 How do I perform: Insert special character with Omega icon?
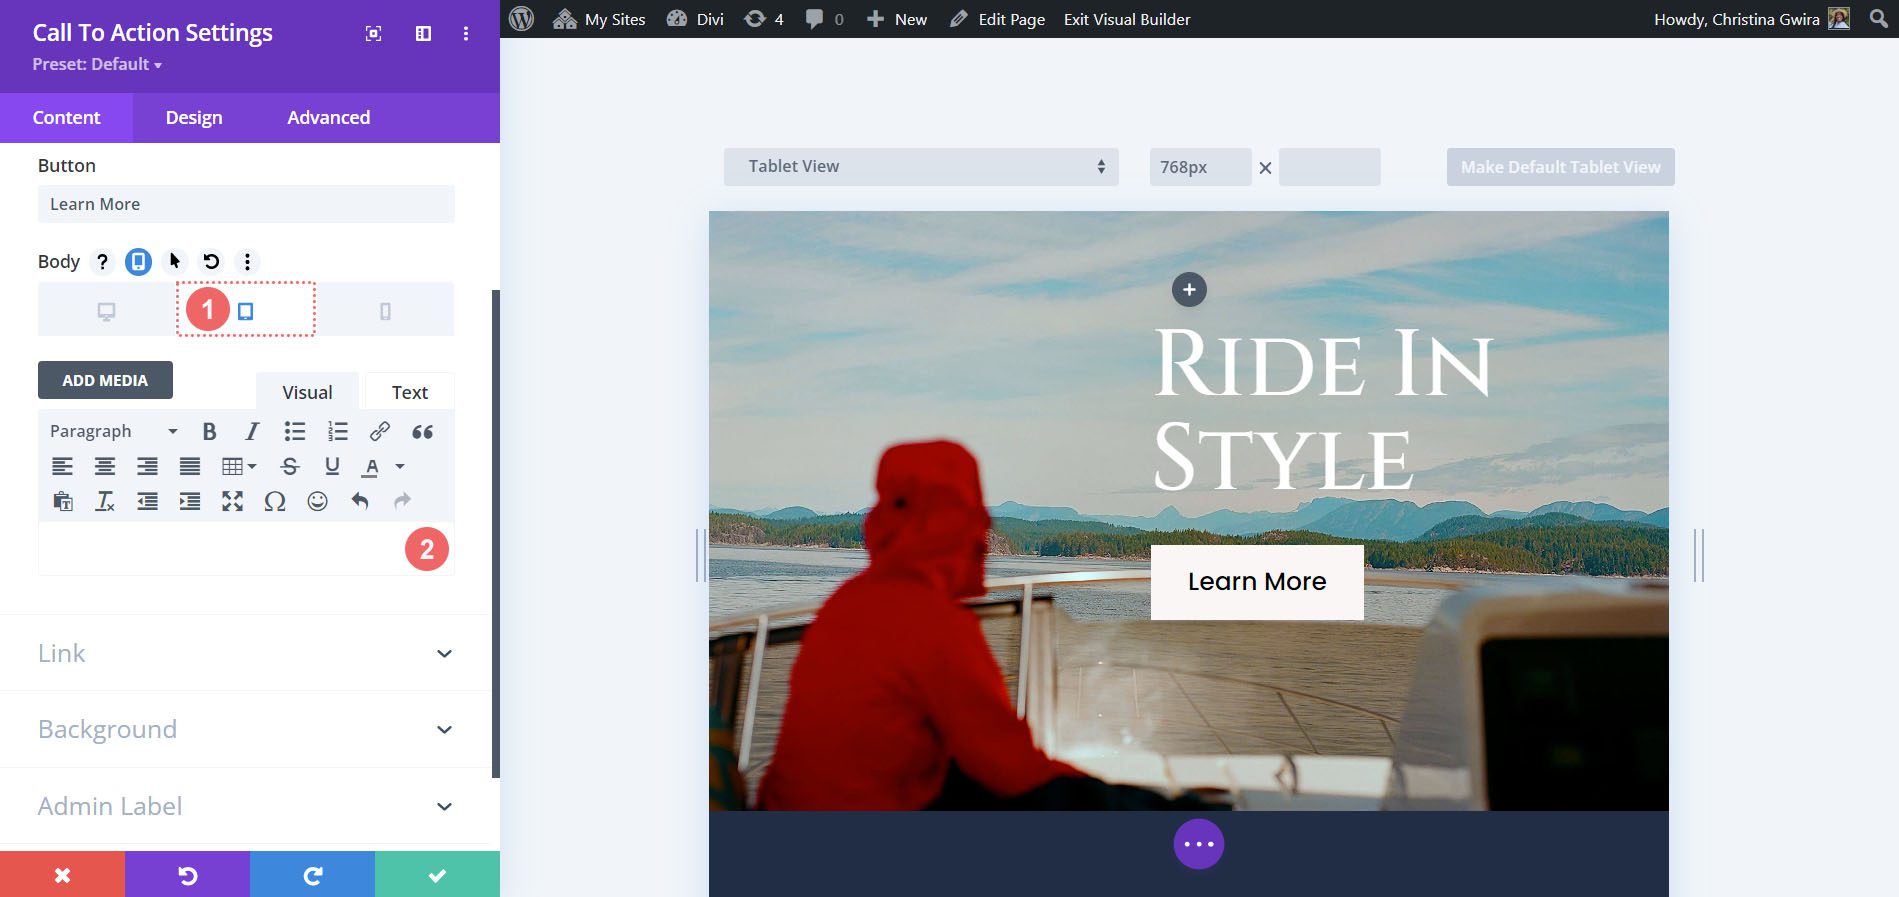coord(275,501)
